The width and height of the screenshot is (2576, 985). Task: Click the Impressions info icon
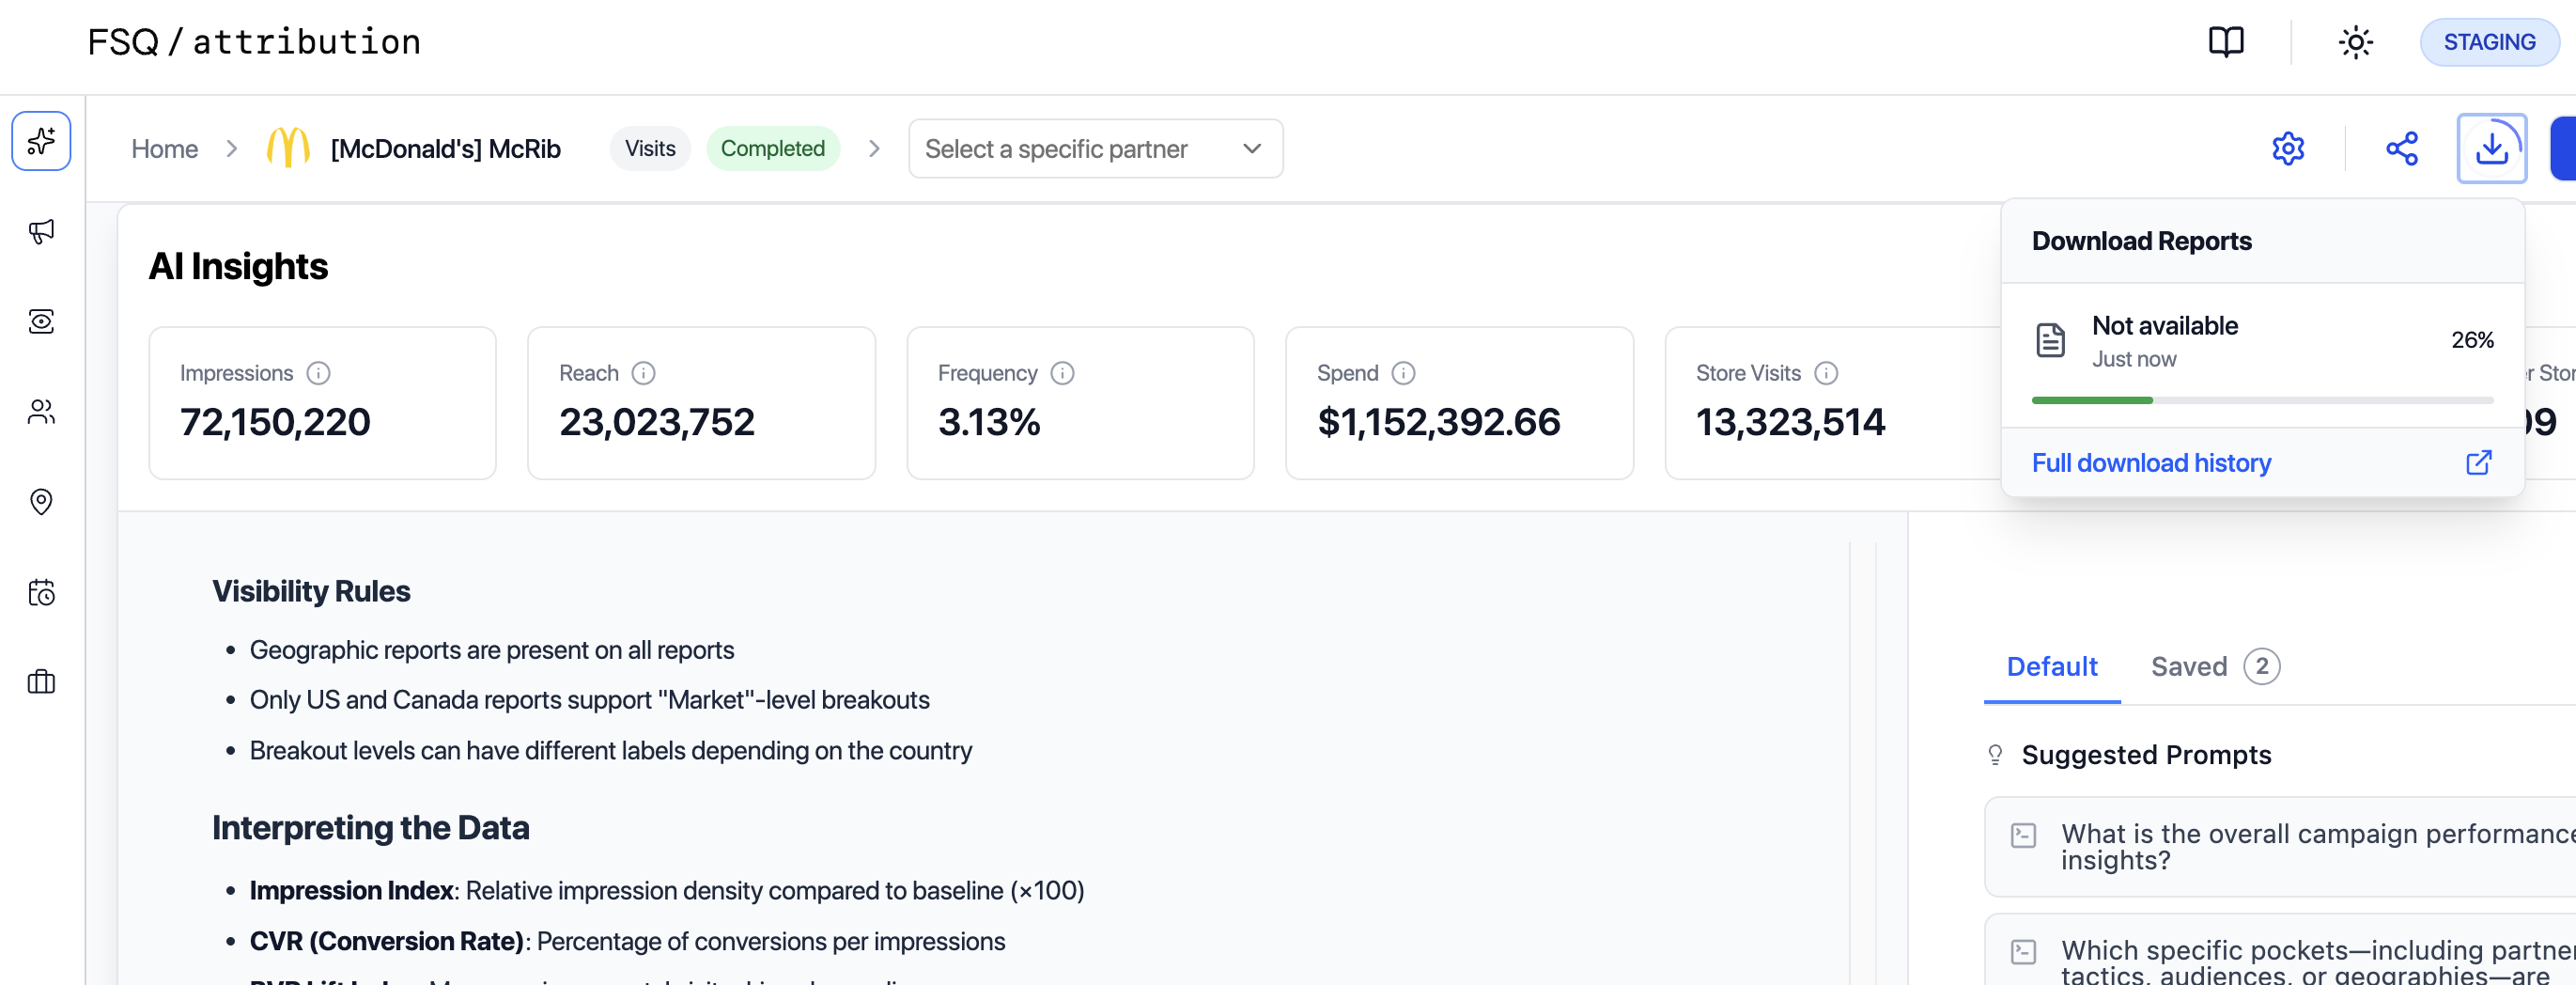(318, 373)
